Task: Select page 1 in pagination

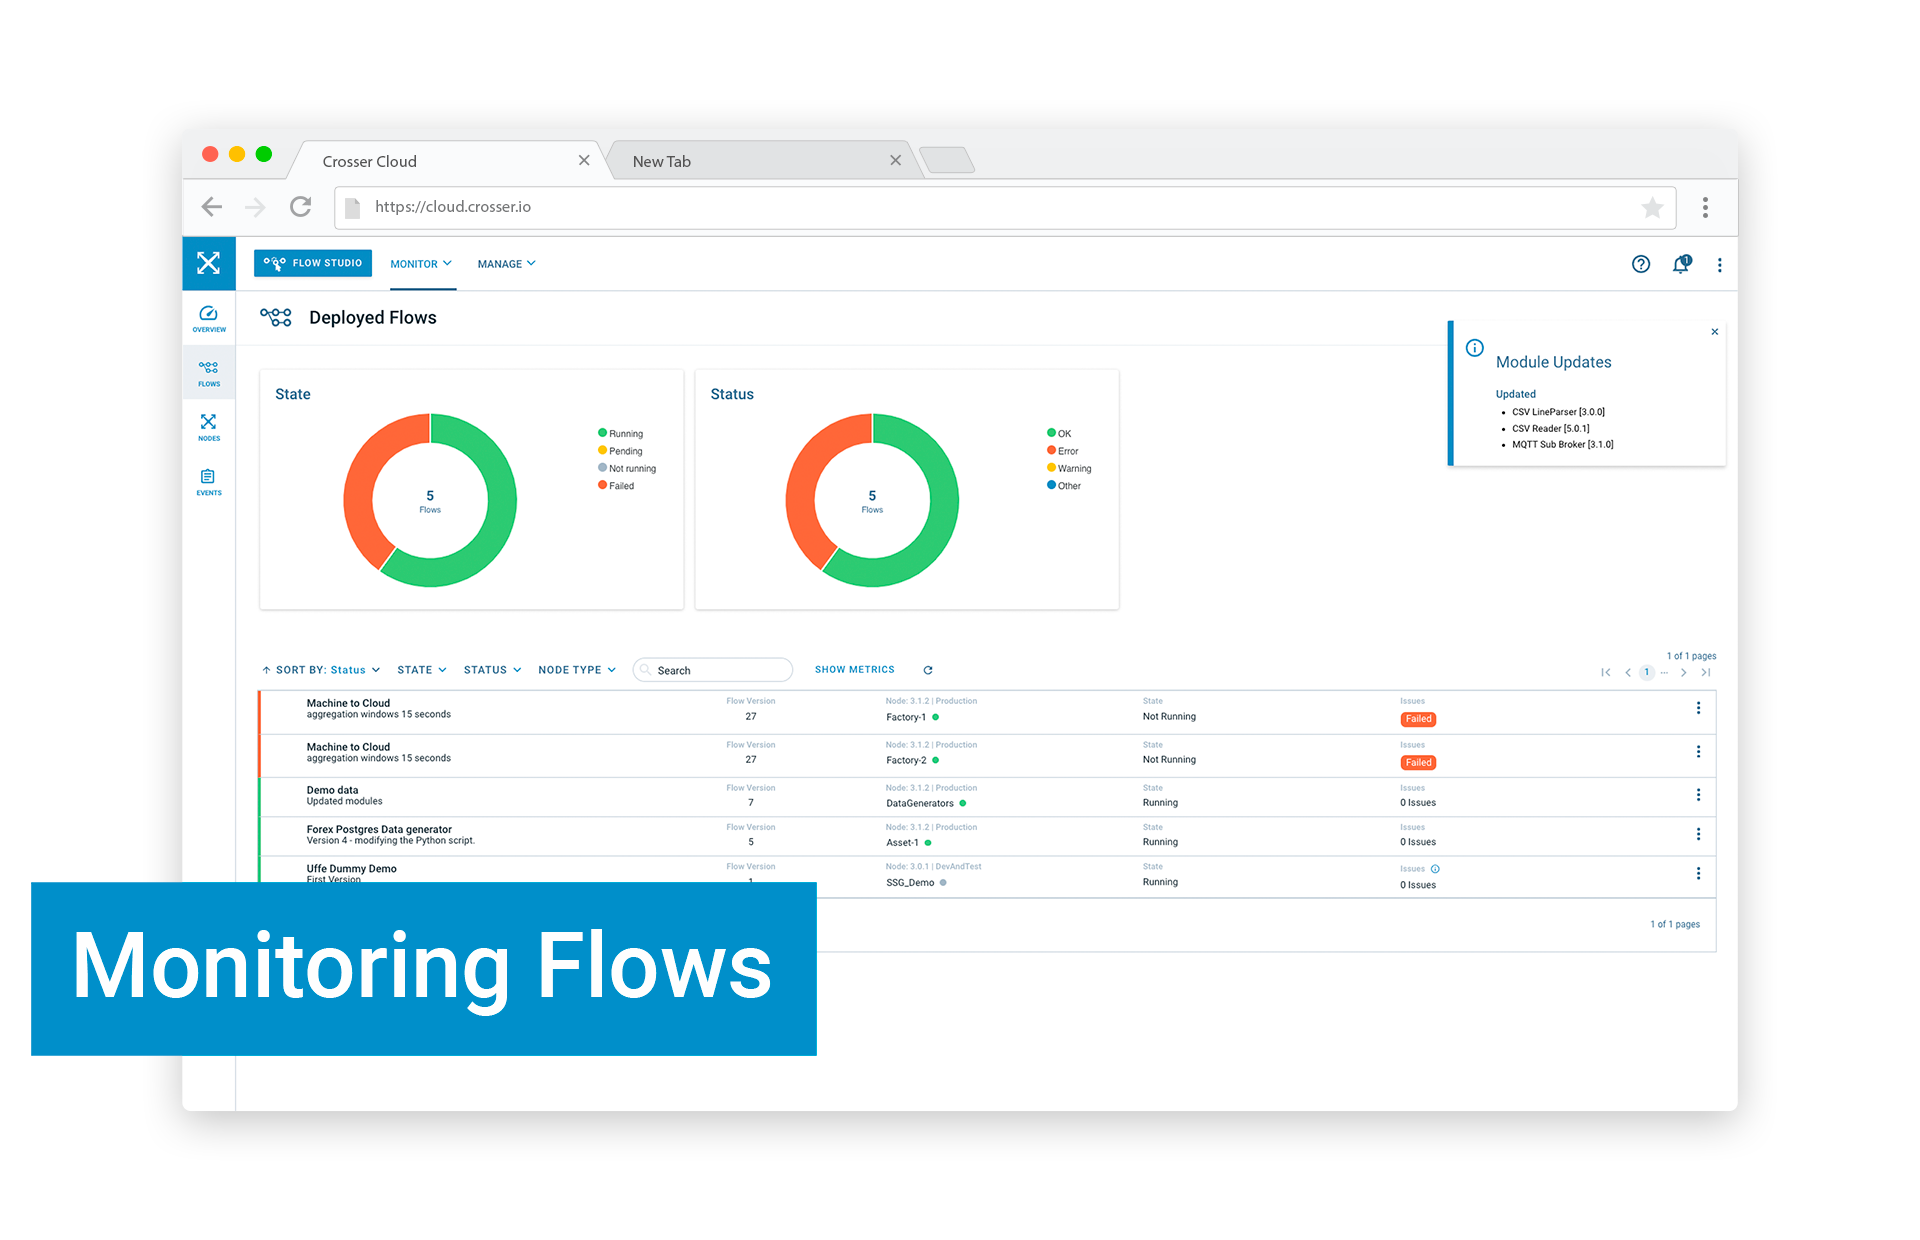Action: [1647, 672]
